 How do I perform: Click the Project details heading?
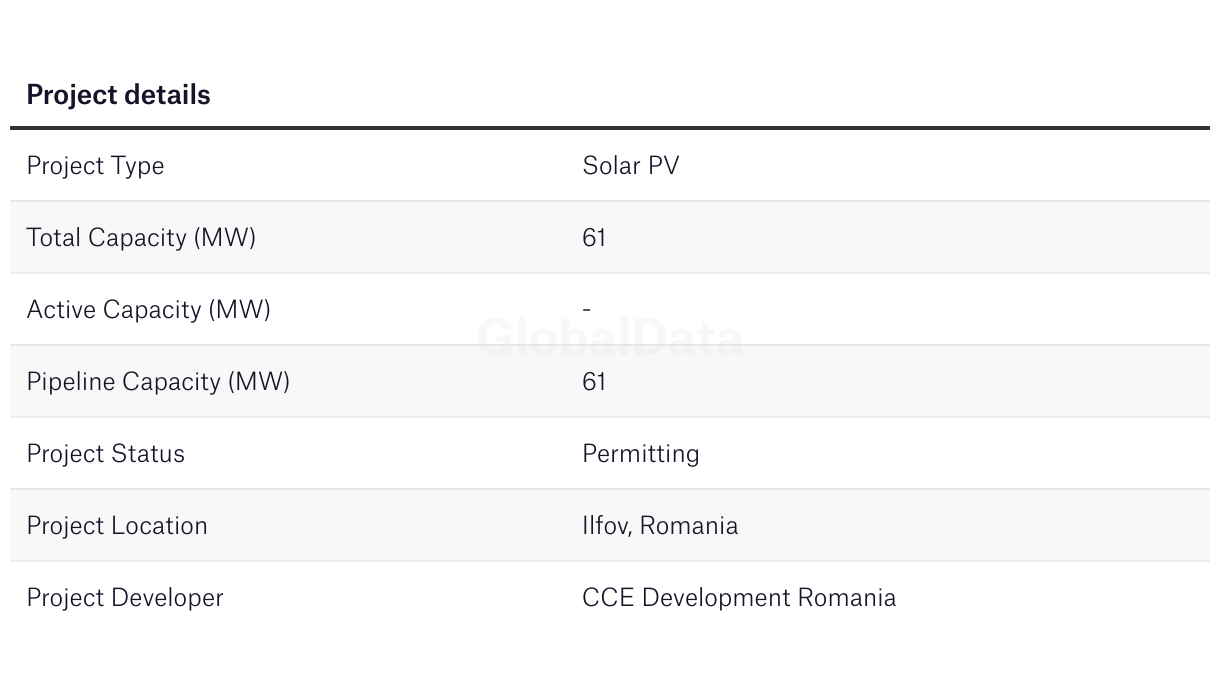(118, 95)
